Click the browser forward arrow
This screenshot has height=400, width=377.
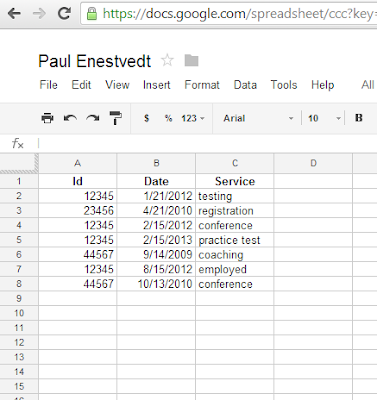click(39, 14)
